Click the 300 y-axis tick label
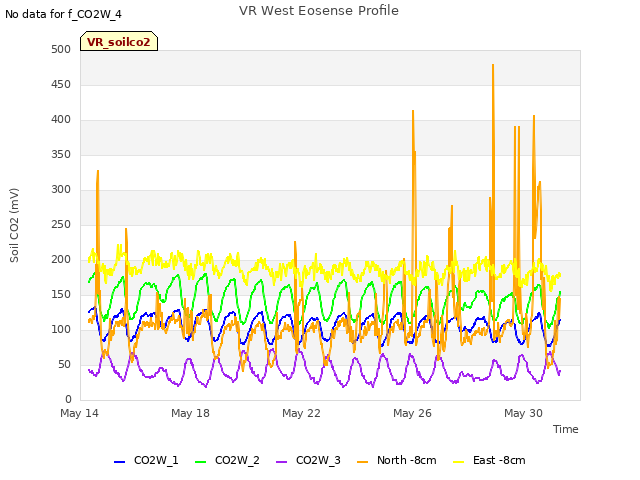 61,189
